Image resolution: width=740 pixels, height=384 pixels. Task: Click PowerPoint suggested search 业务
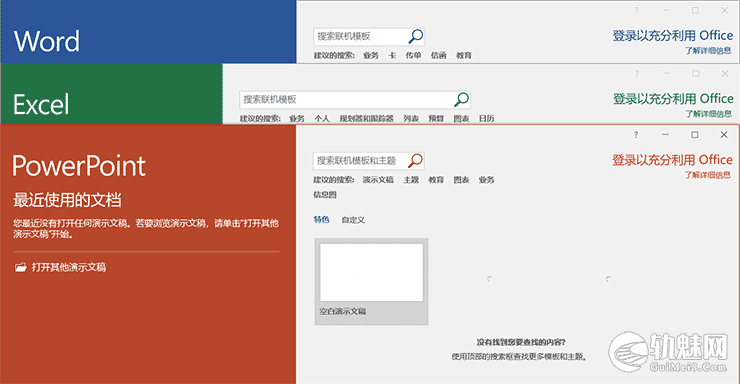[487, 180]
